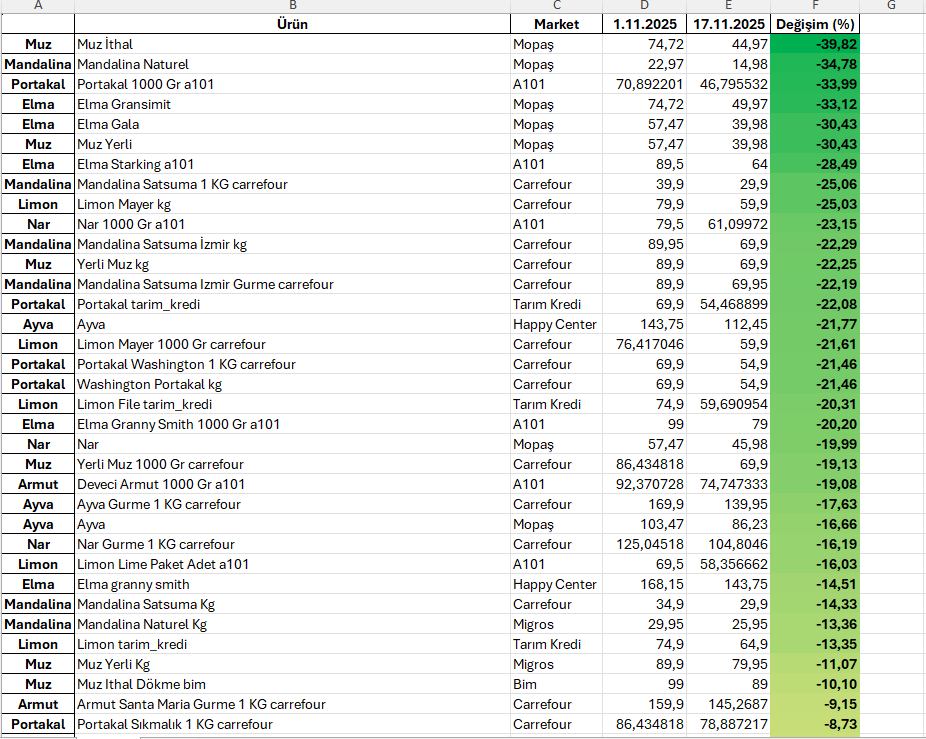The image size is (926, 739).
Task: Select the 145,2687 price cell
Action: pos(728,704)
